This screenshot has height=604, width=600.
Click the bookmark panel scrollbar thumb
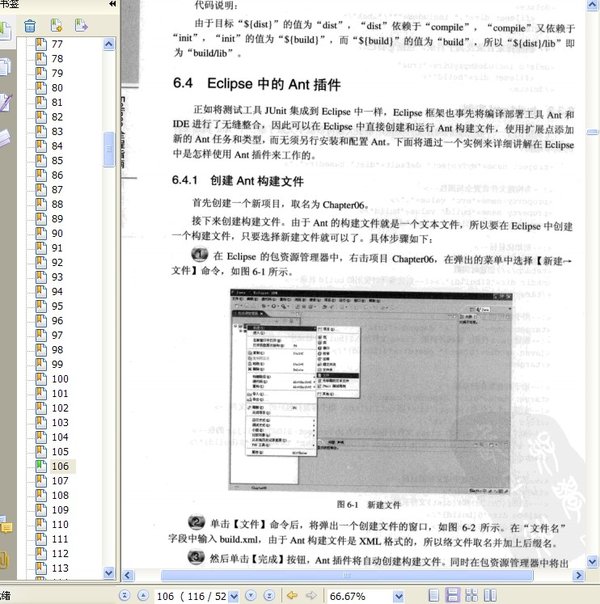[109, 150]
